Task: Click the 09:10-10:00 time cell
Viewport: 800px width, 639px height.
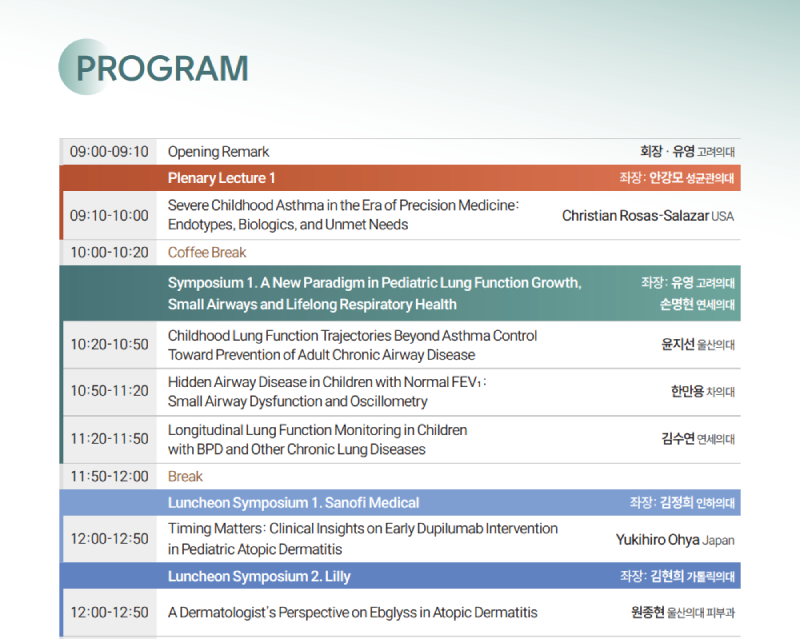Action: [109, 215]
